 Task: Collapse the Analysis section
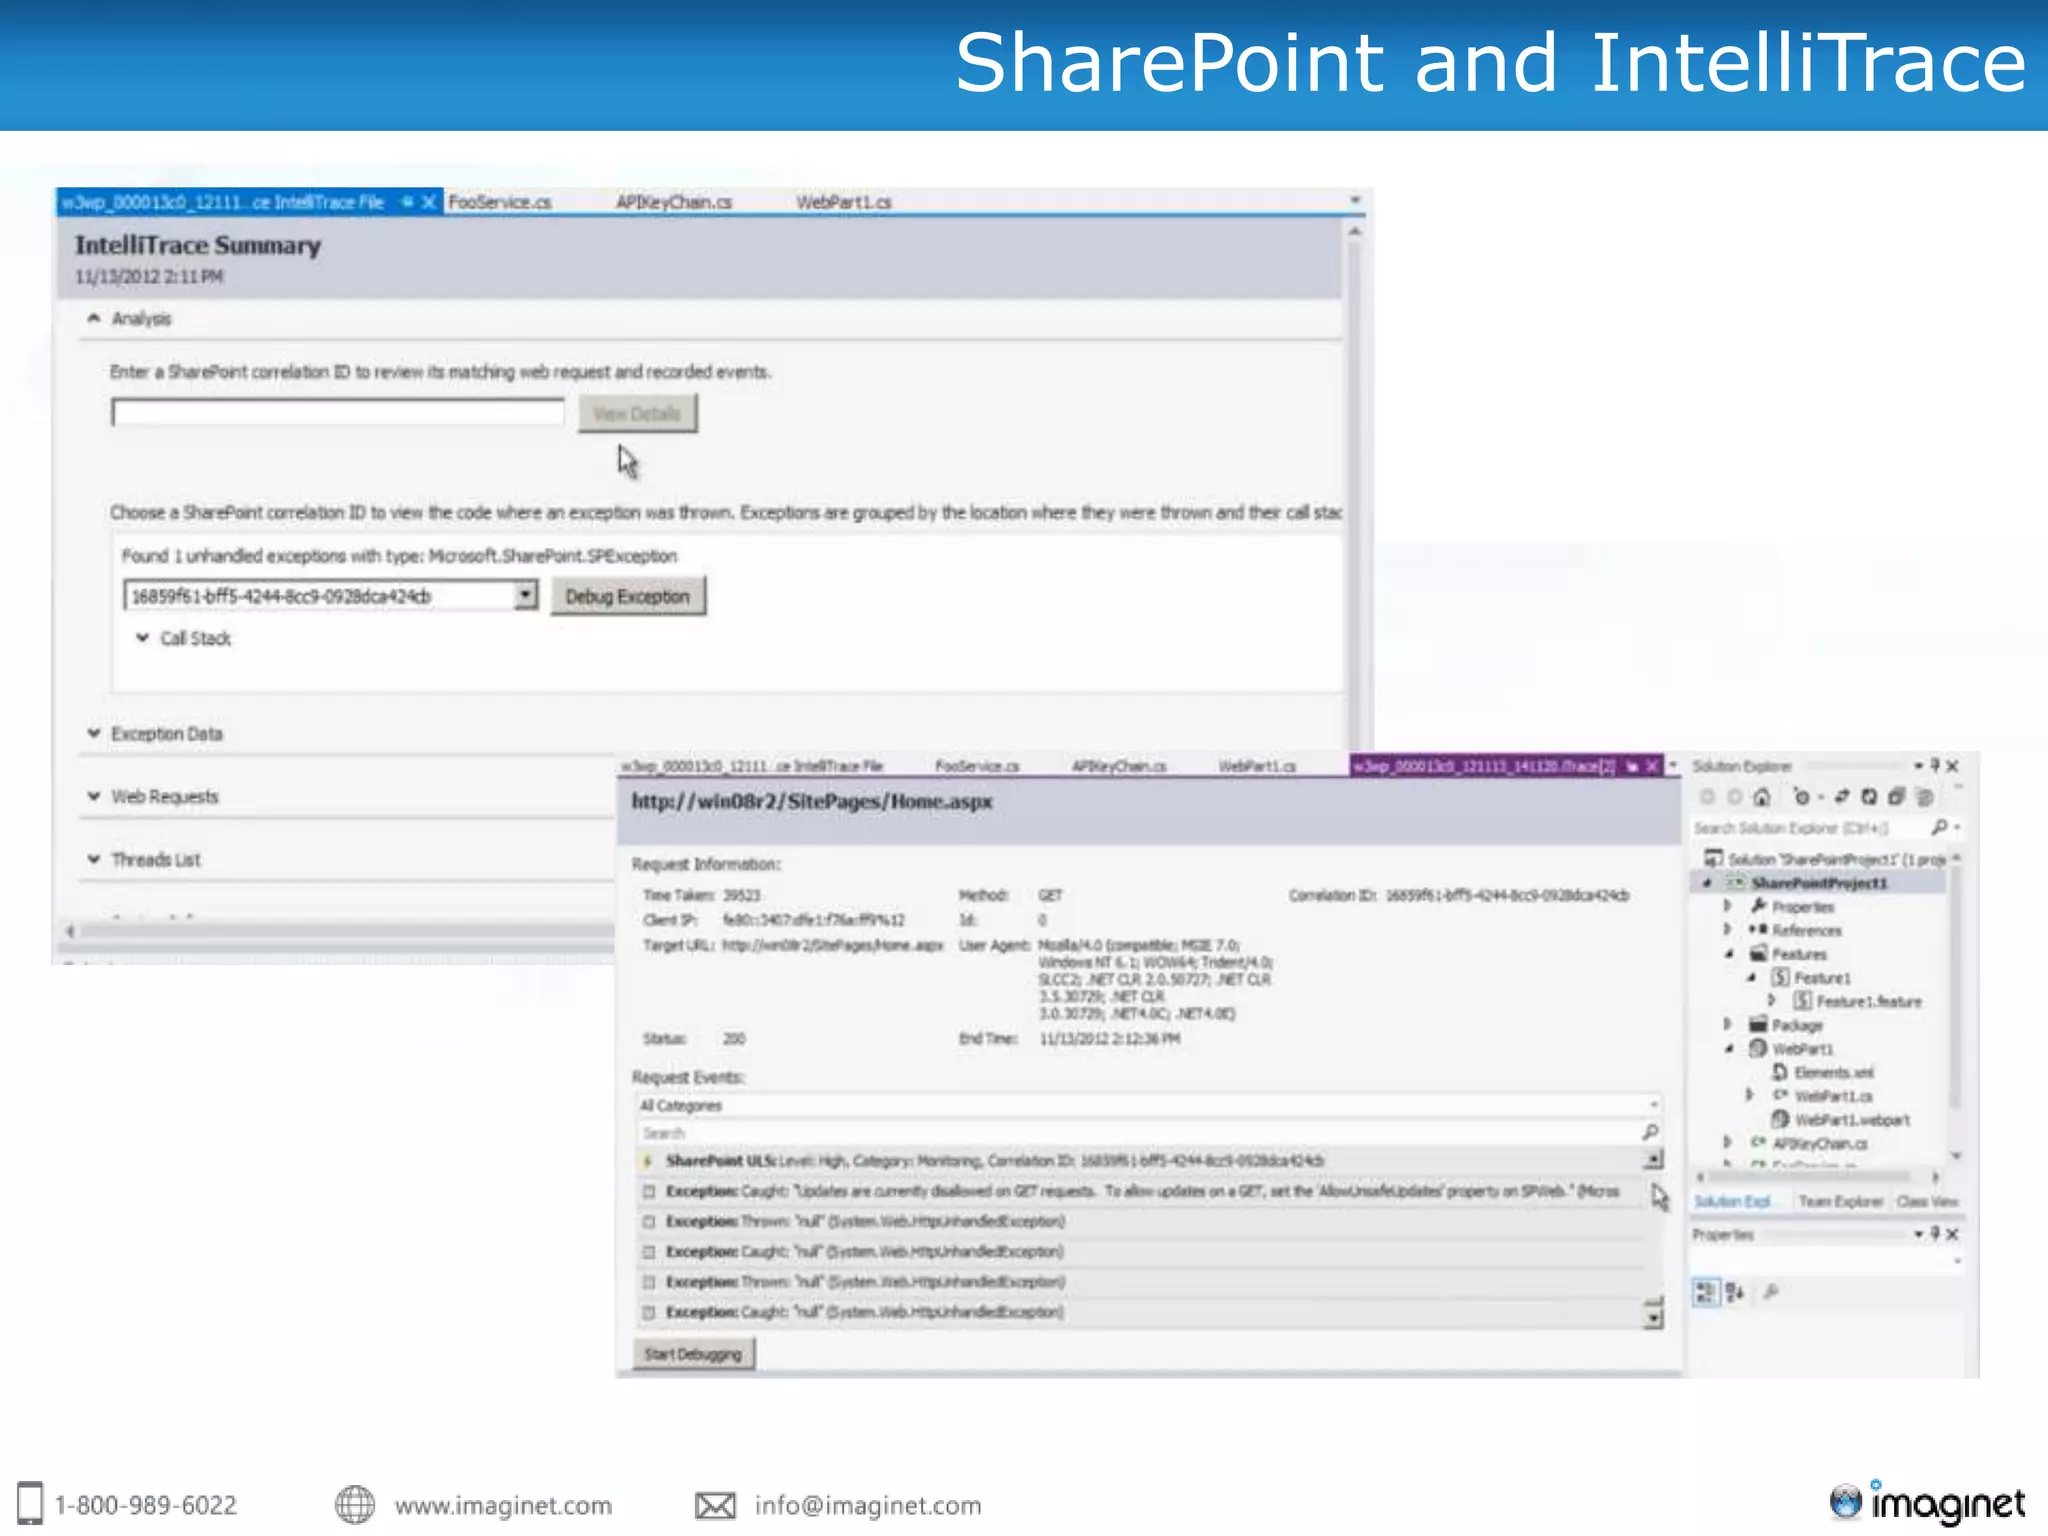click(94, 318)
